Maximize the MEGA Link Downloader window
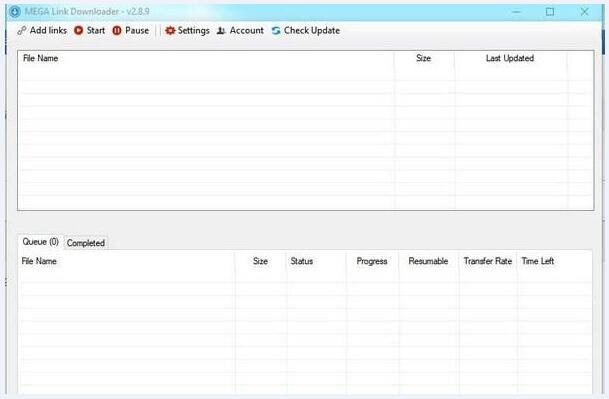 click(550, 12)
